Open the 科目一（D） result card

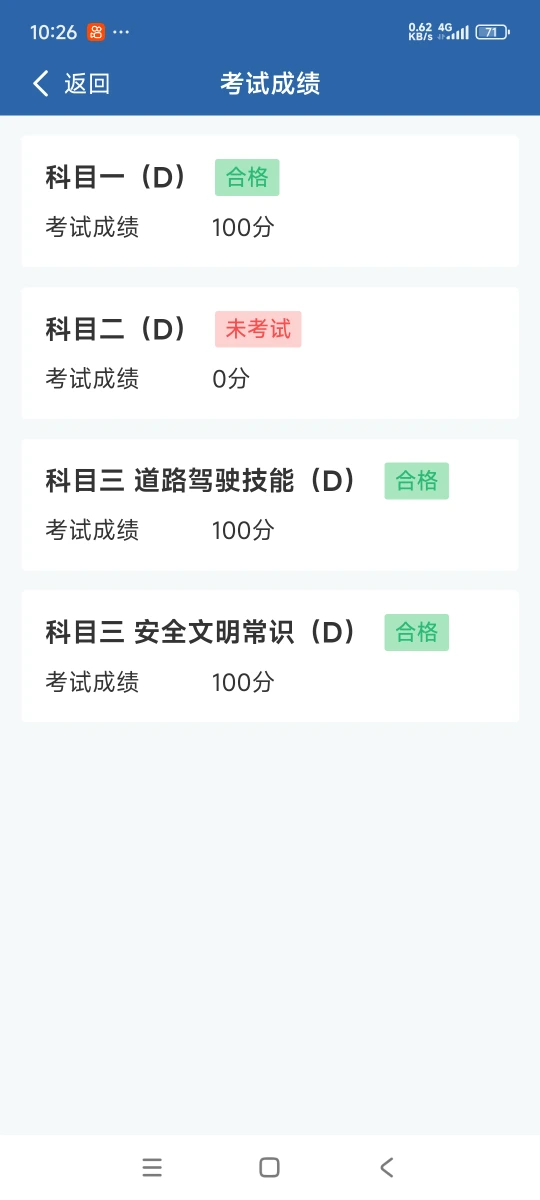pos(270,201)
